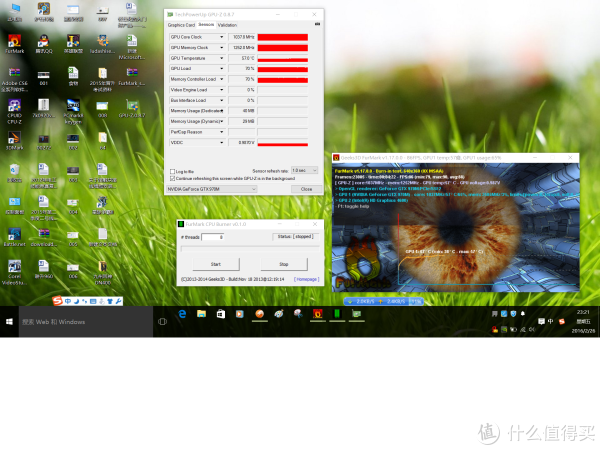Click the Sogou input S logo
The width and height of the screenshot is (600, 450).
(x=57, y=301)
